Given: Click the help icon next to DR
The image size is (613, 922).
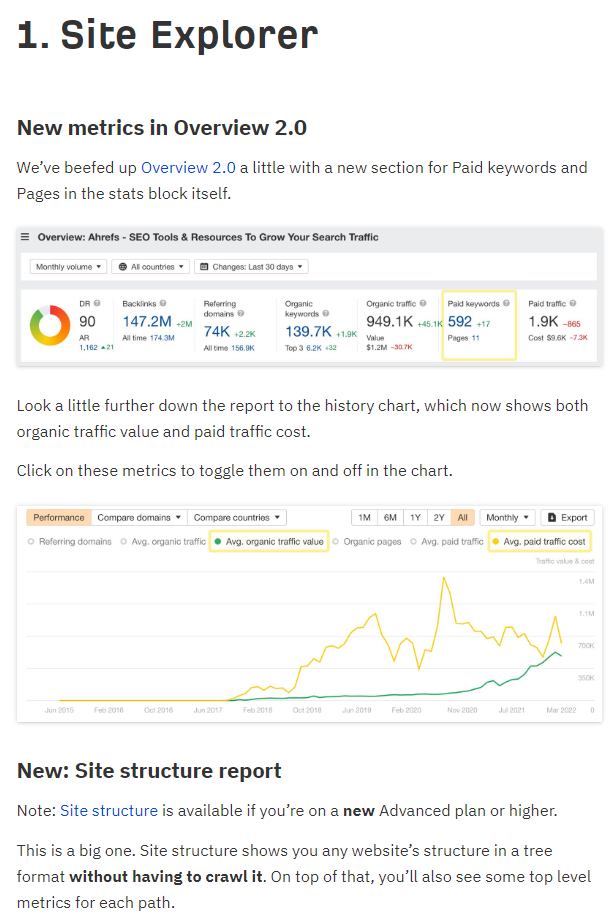Looking at the screenshot, I should coord(97,303).
